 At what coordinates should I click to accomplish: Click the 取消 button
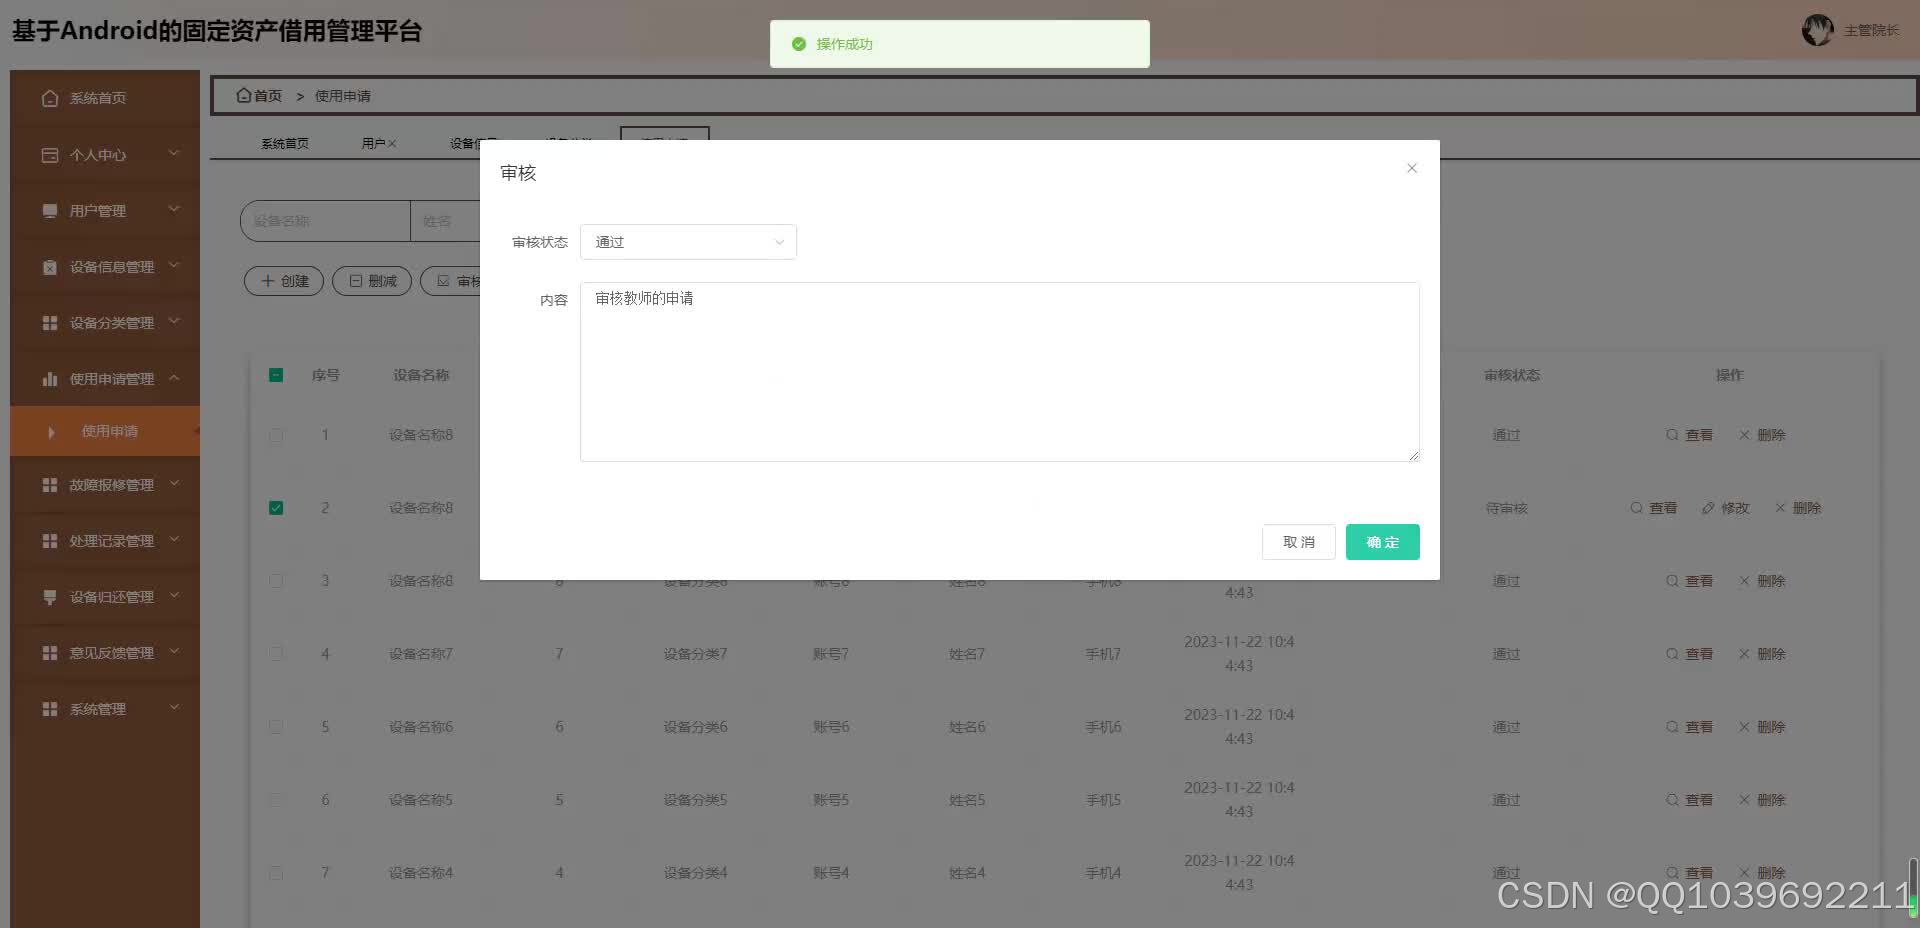[1298, 542]
